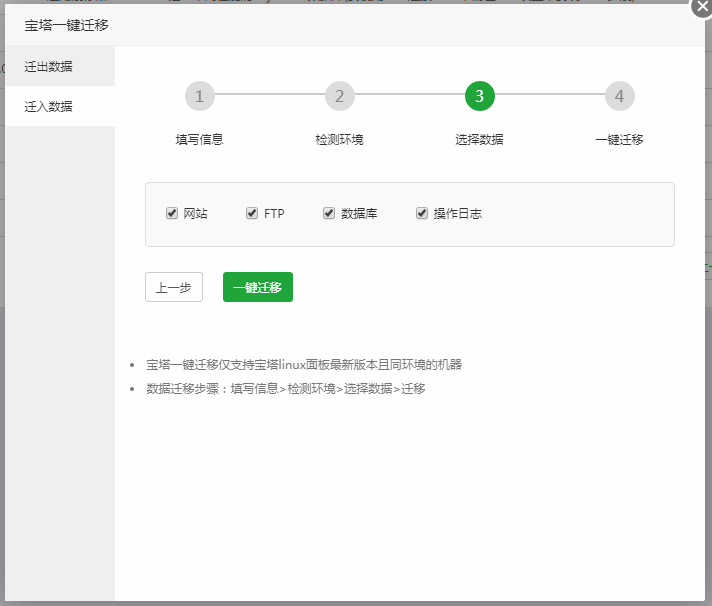Screen dimensions: 712x606
Task: Click the green step 3 circle
Action: coord(480,96)
